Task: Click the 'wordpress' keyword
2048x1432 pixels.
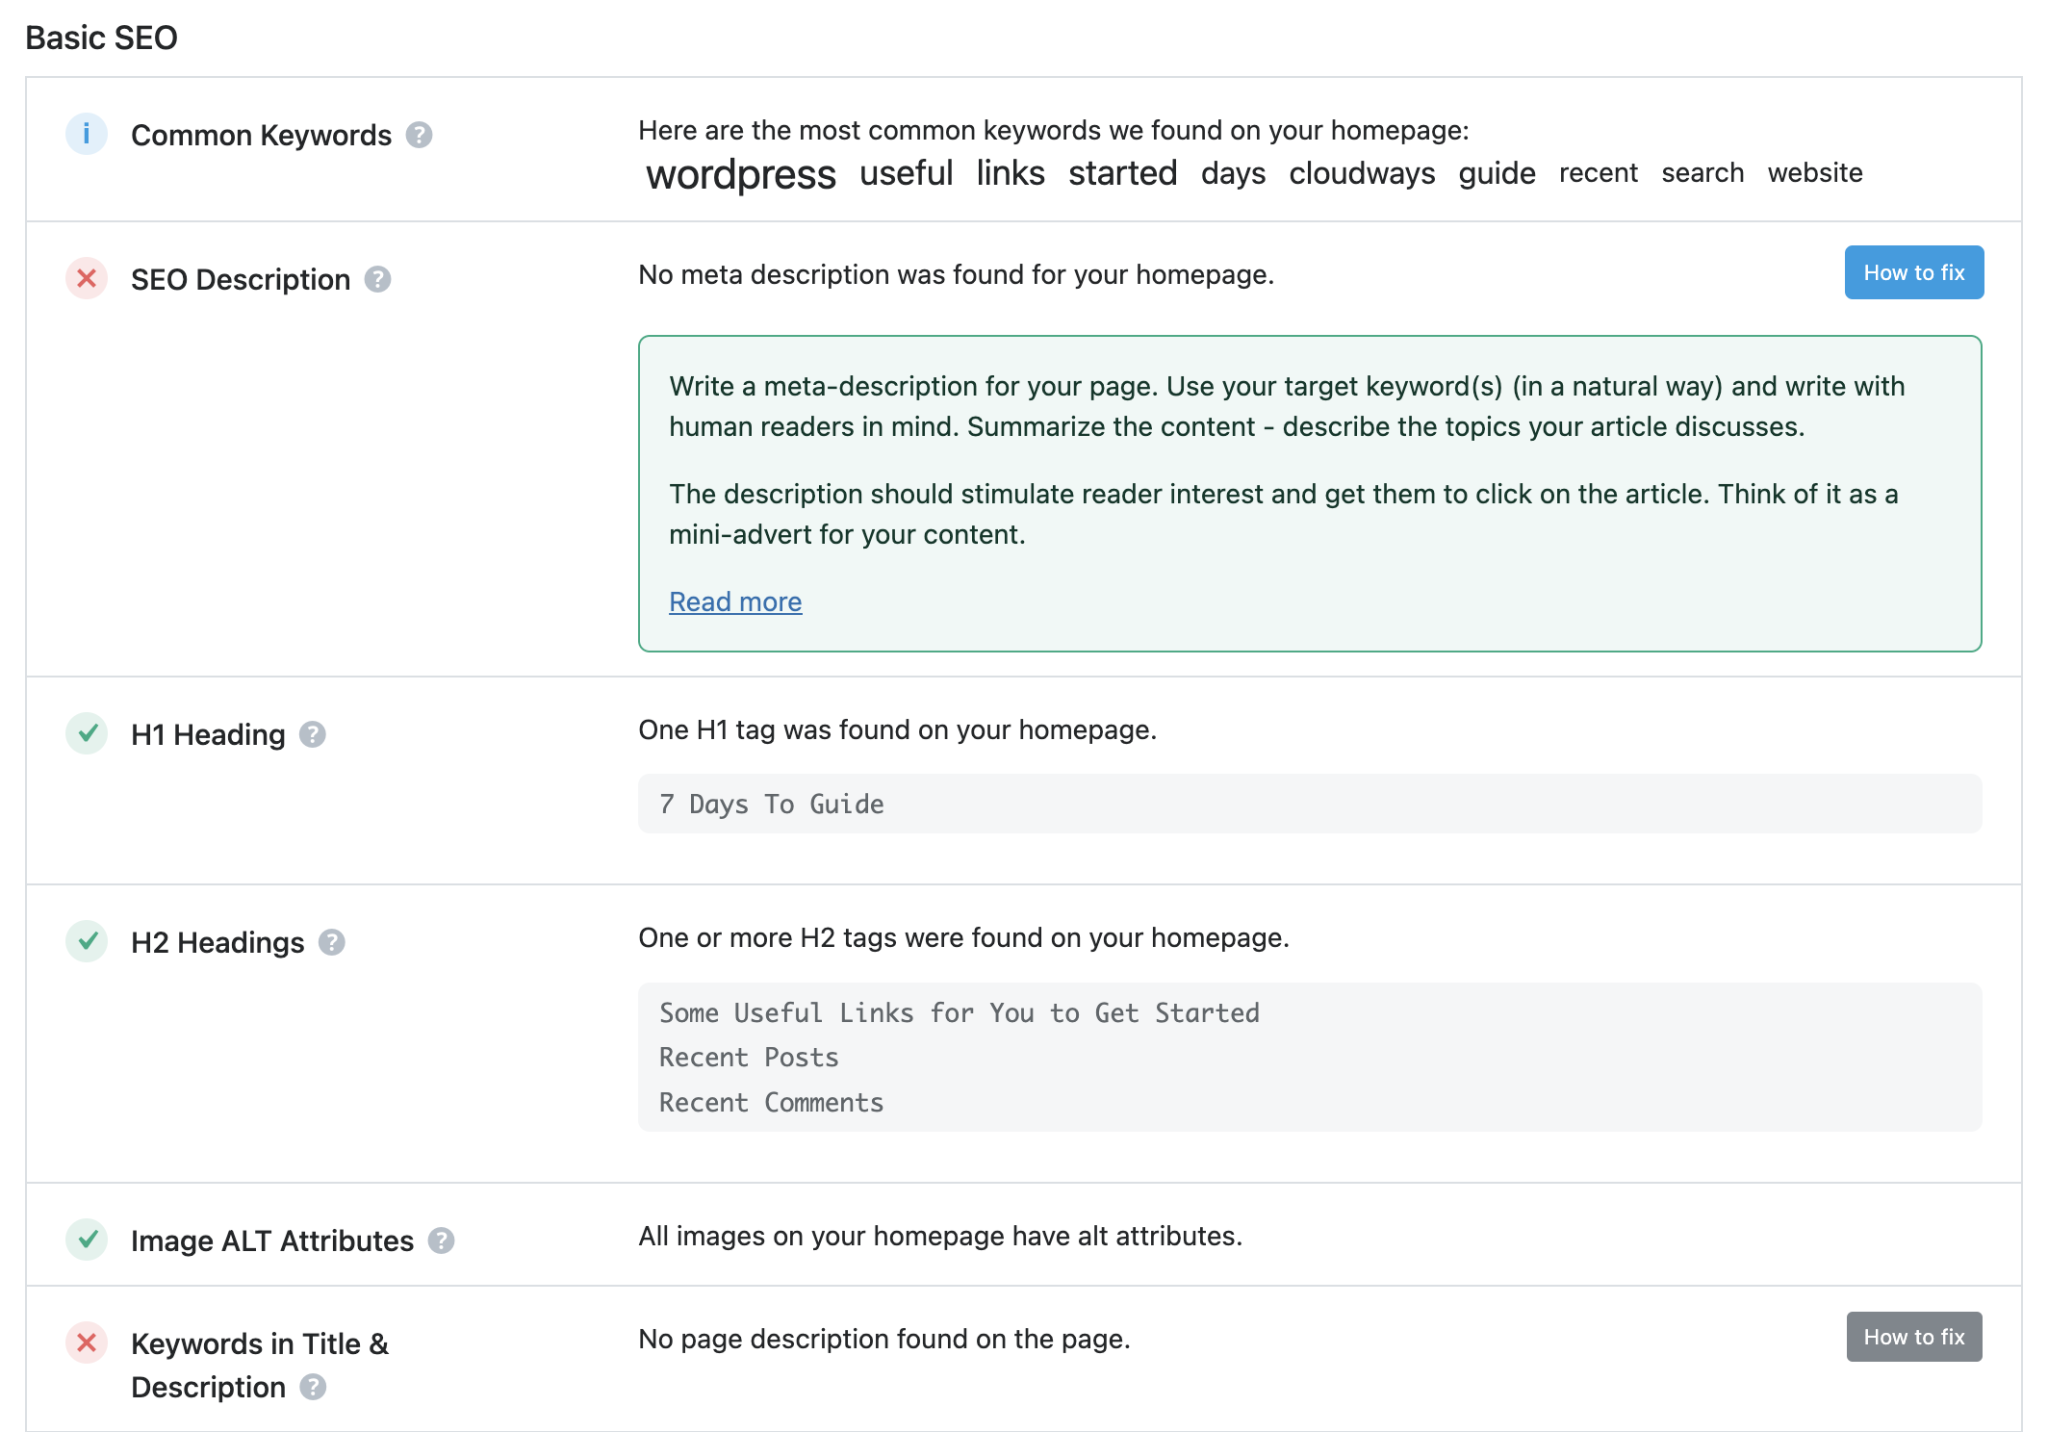Action: (740, 175)
